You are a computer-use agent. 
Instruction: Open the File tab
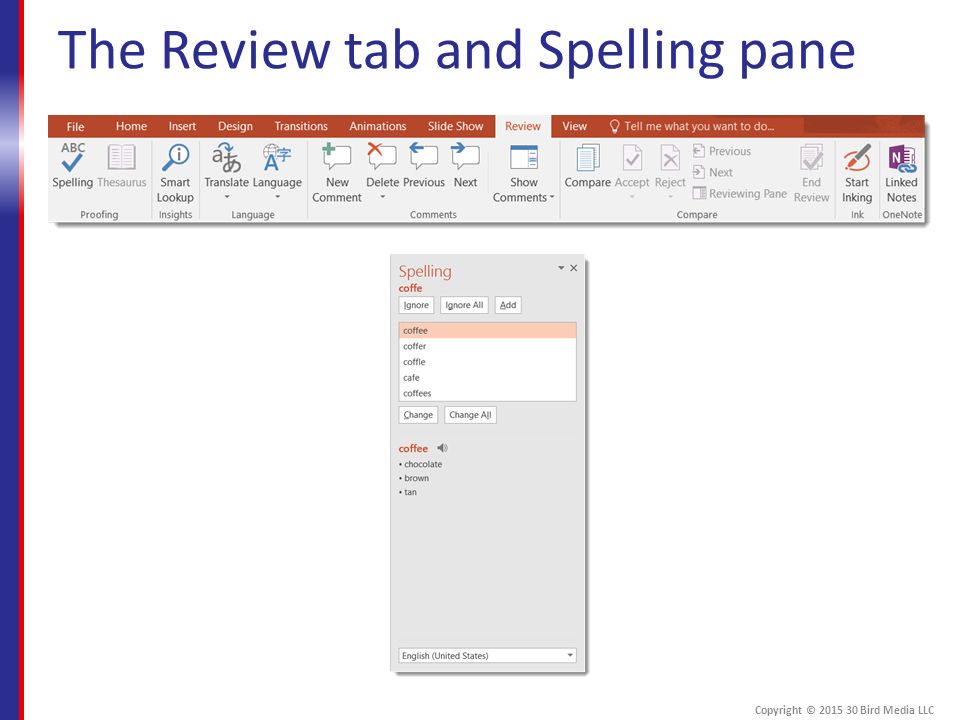(x=75, y=127)
